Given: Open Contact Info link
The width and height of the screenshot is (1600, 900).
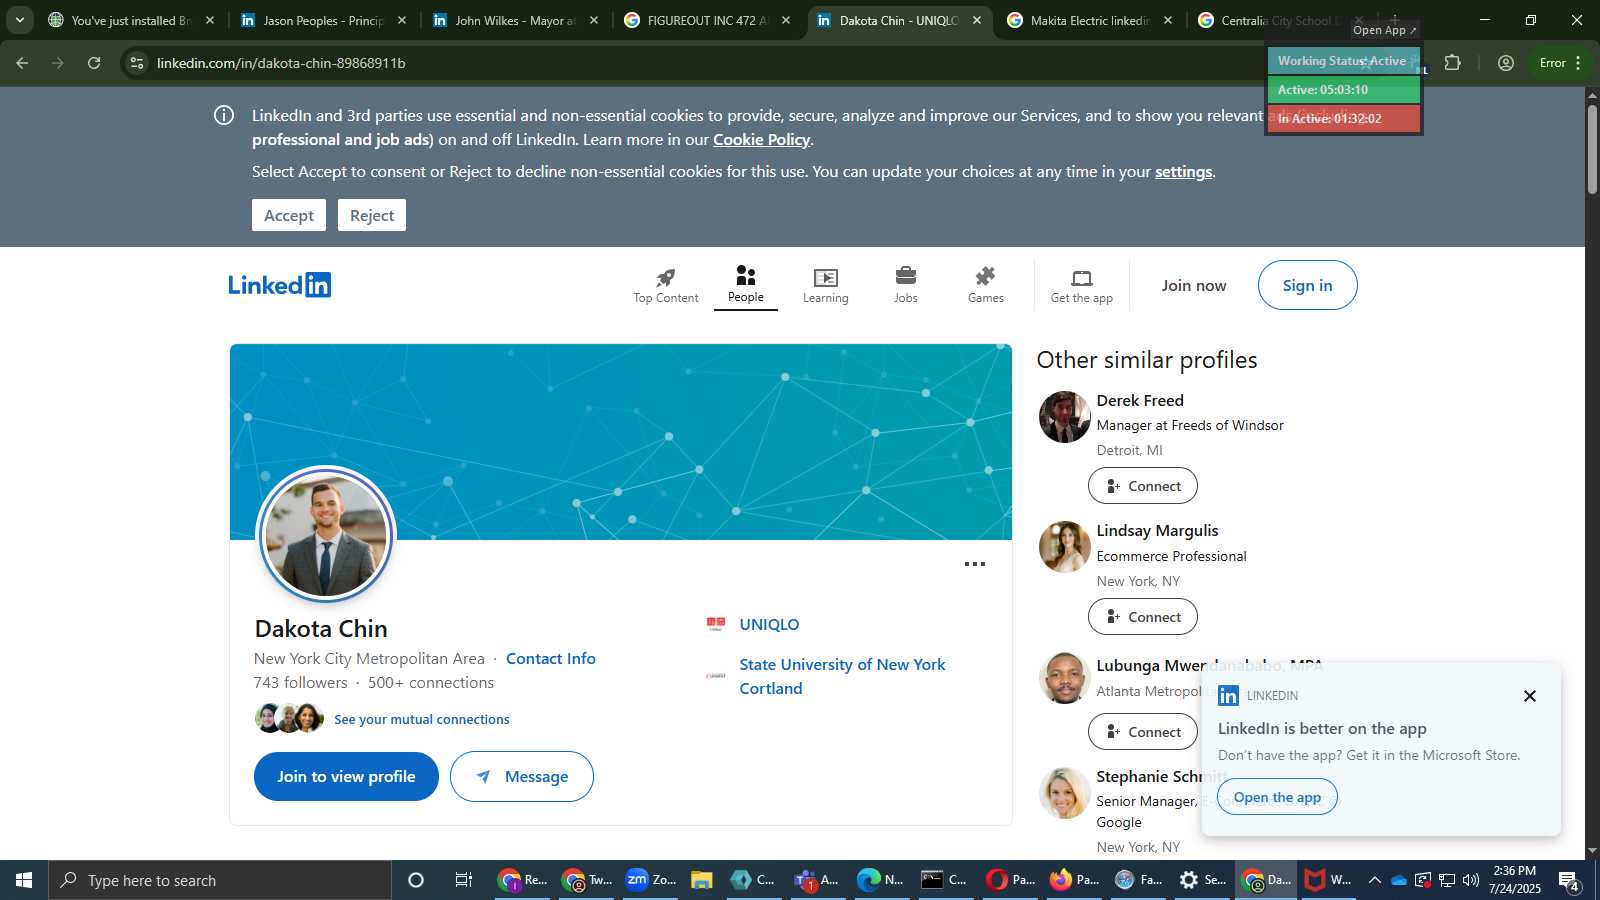Looking at the screenshot, I should coord(551,658).
